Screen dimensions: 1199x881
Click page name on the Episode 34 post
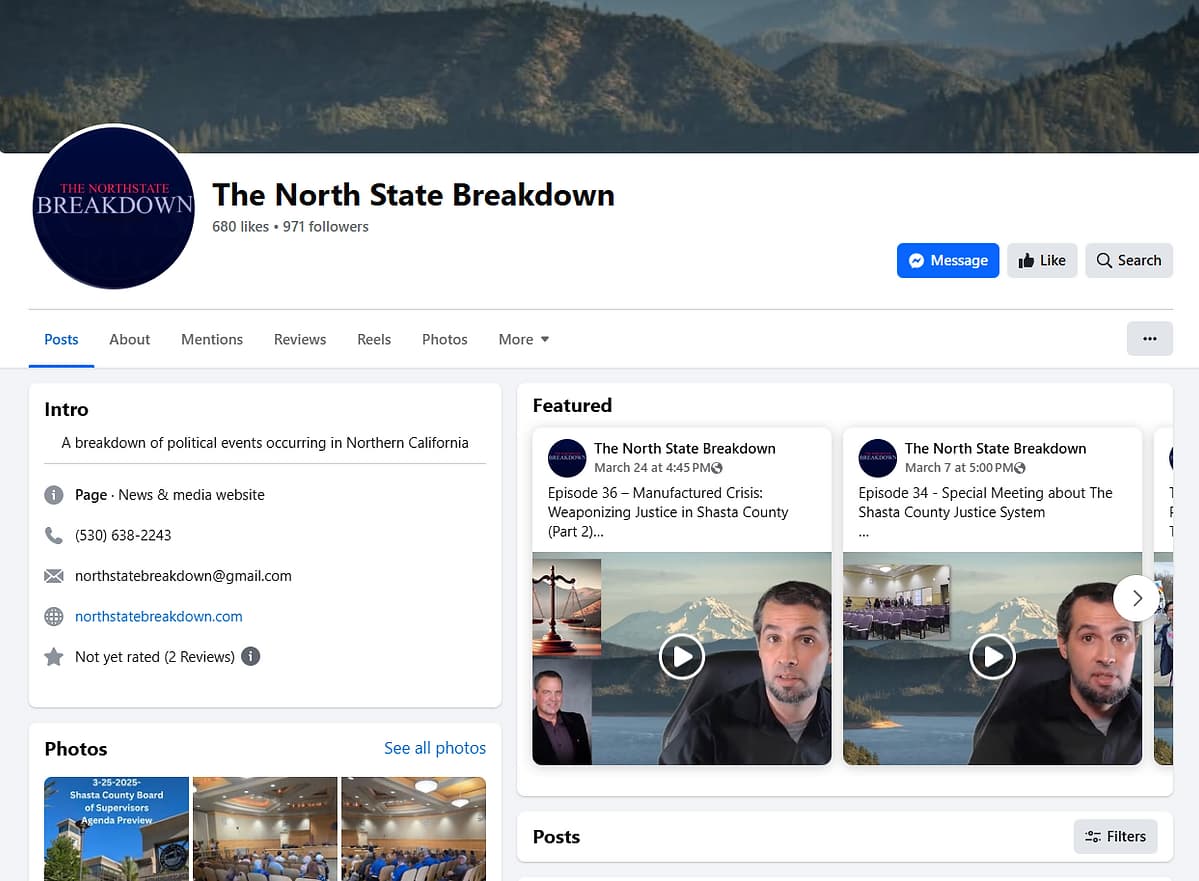[x=995, y=449]
